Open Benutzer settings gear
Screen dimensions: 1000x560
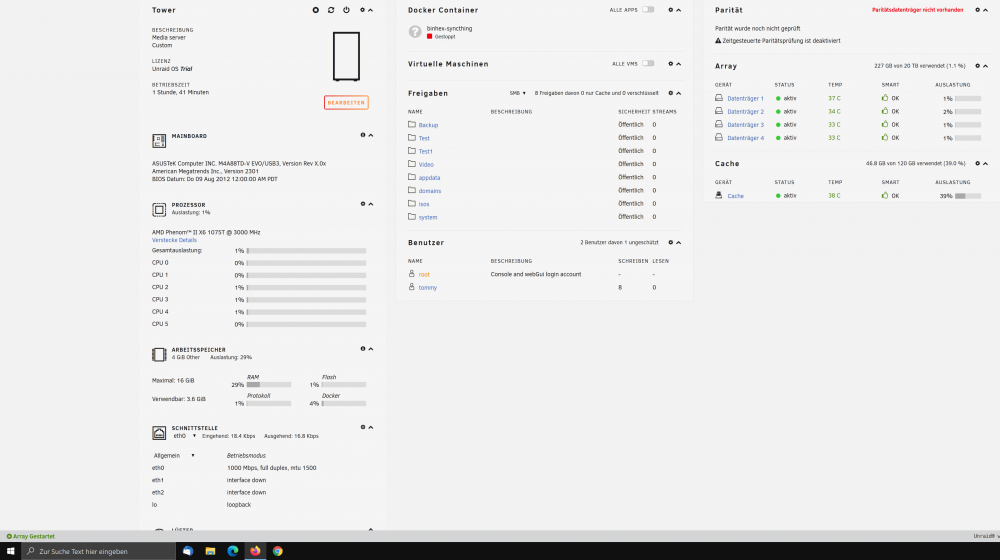(x=670, y=242)
